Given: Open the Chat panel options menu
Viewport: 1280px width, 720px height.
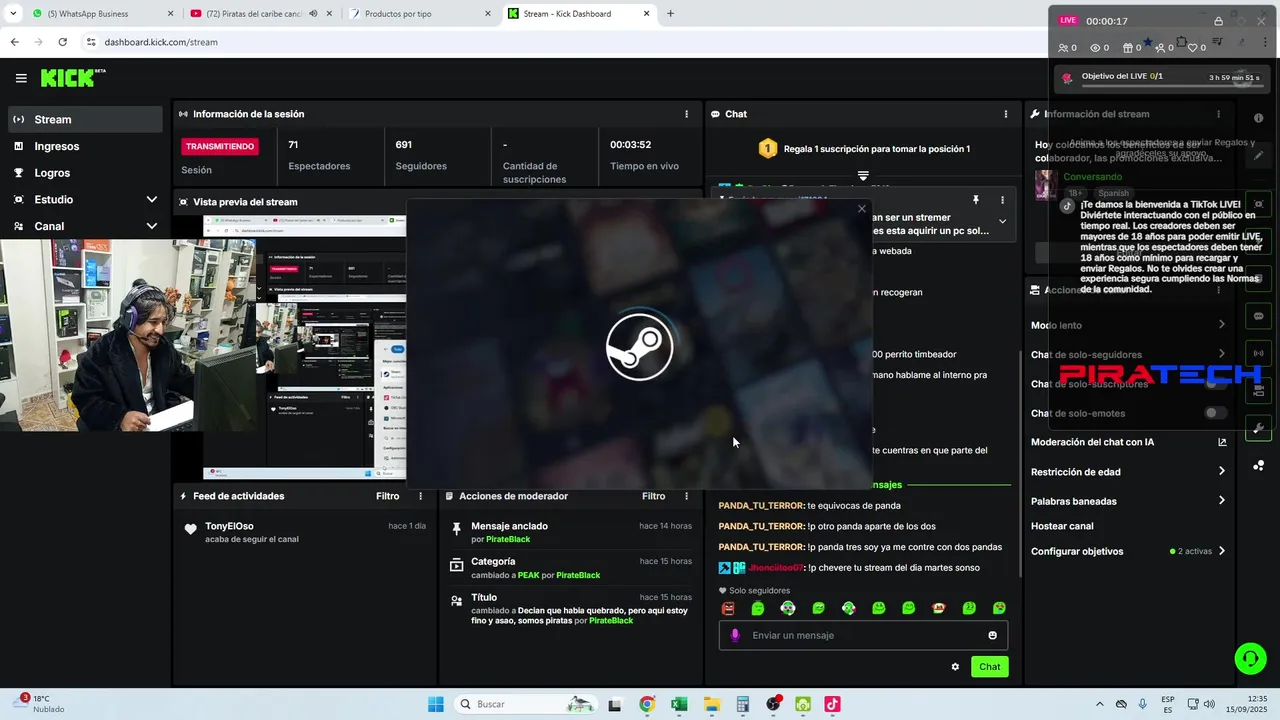Looking at the screenshot, I should point(1006,114).
